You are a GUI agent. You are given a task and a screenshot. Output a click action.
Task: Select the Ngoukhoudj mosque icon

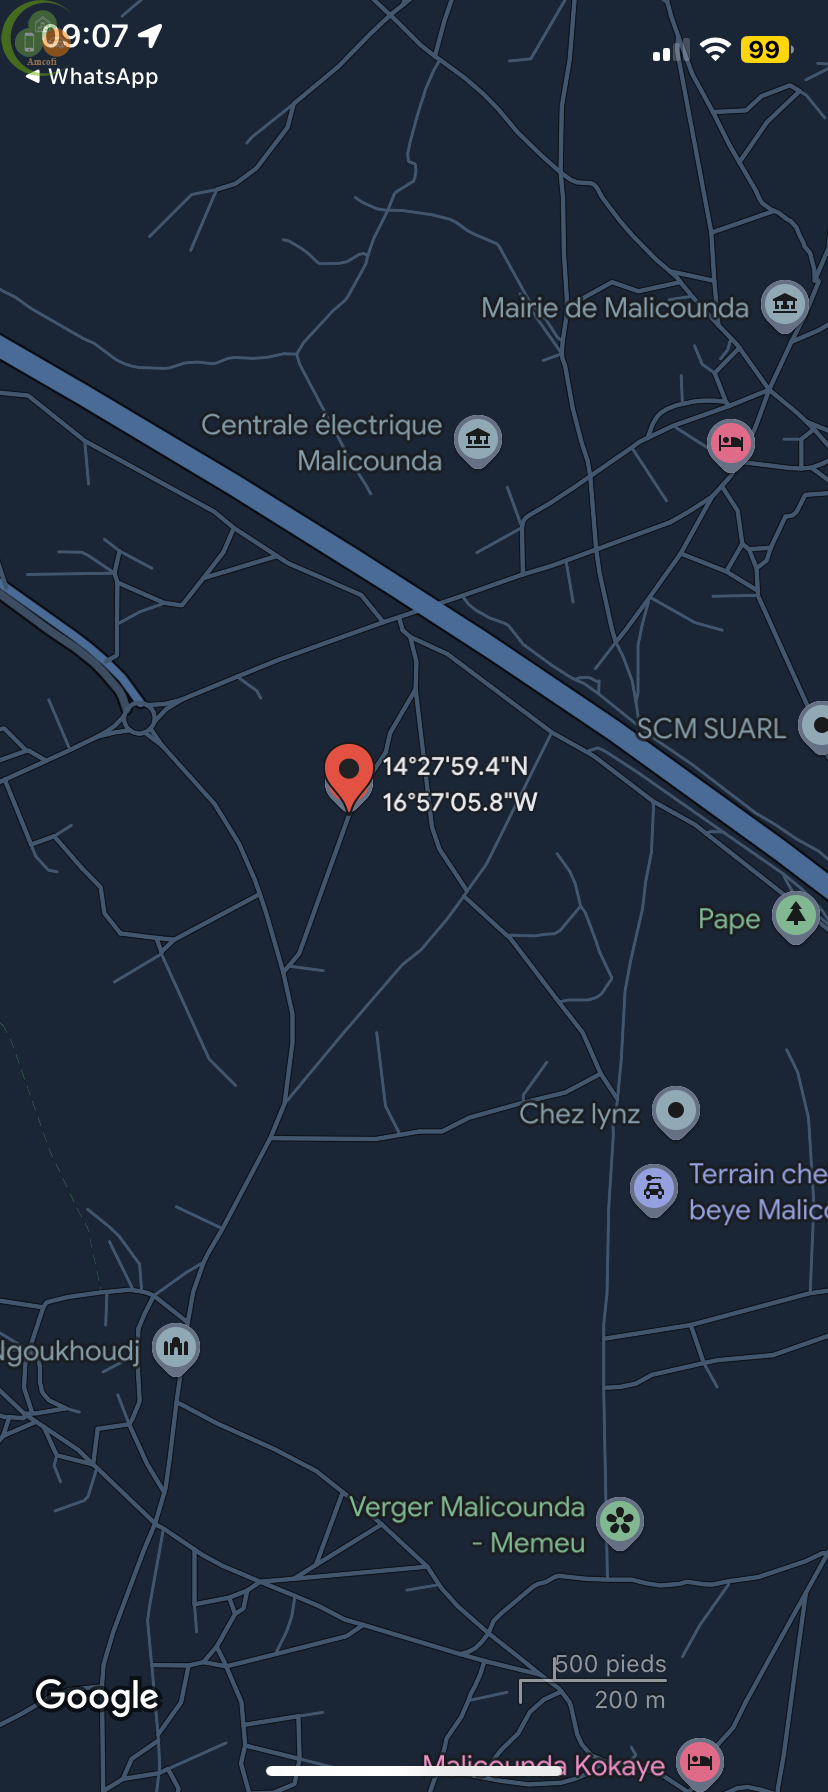(176, 1348)
